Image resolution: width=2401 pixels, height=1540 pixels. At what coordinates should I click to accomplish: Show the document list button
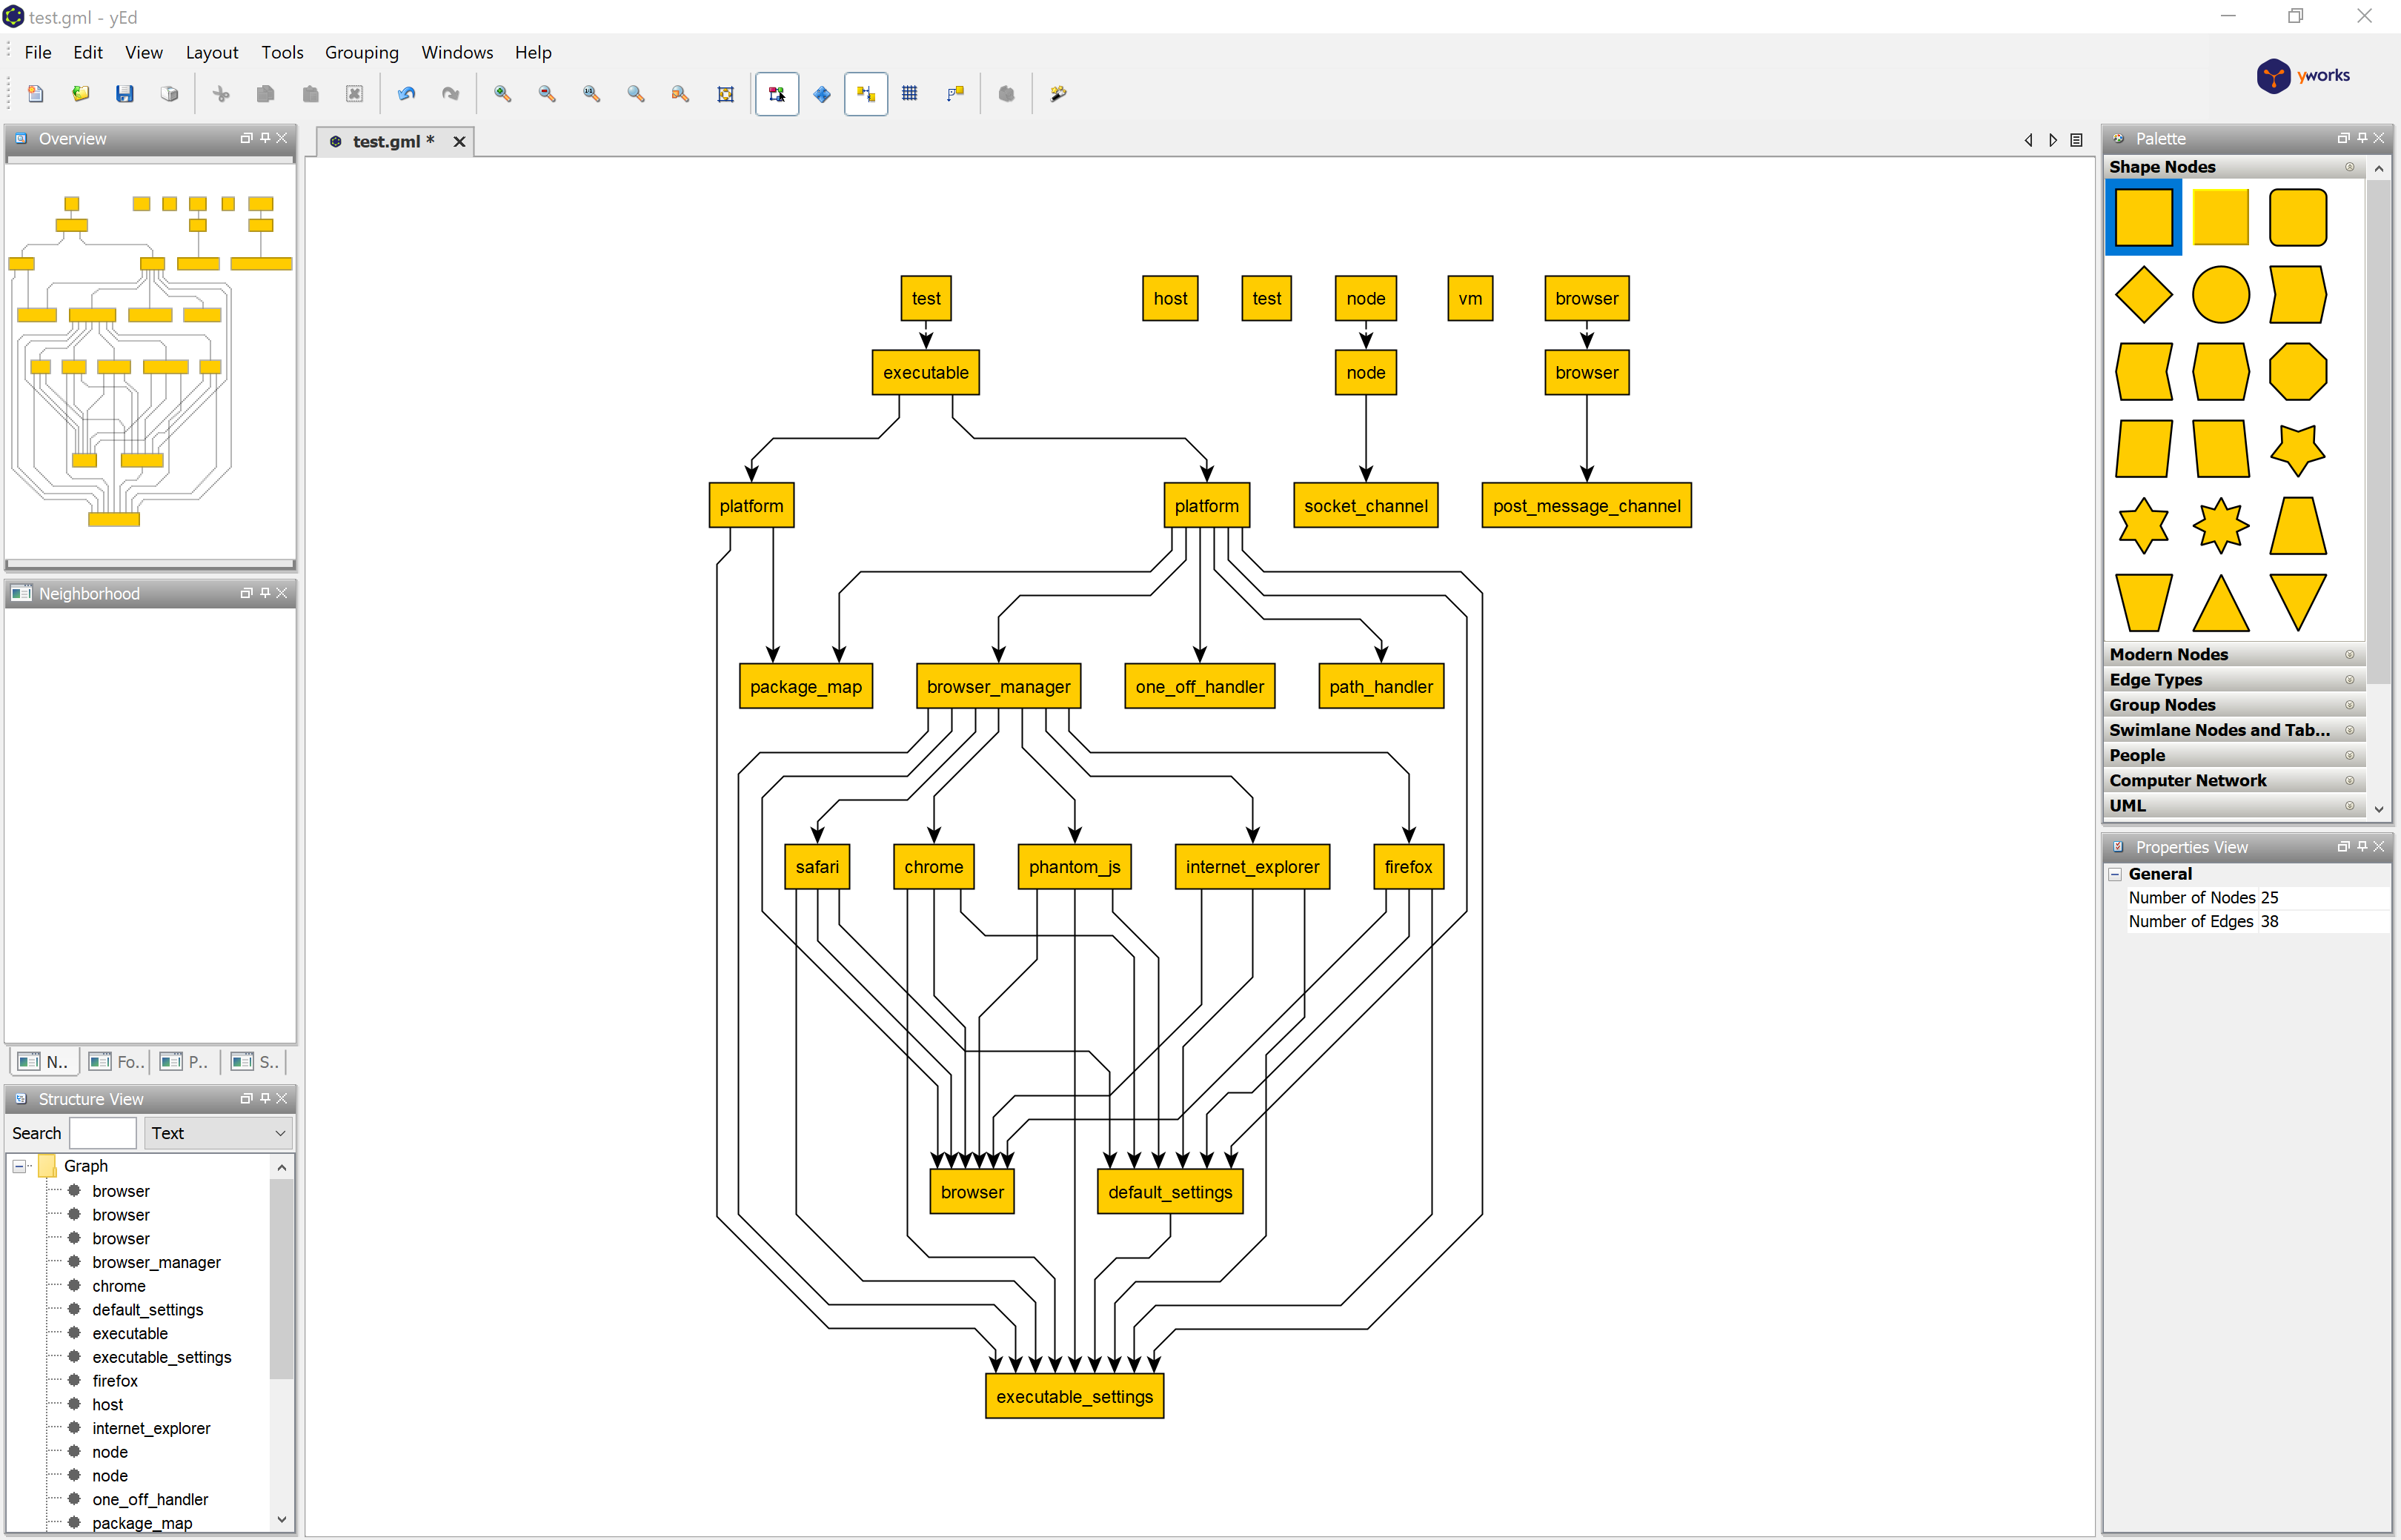tap(2076, 140)
